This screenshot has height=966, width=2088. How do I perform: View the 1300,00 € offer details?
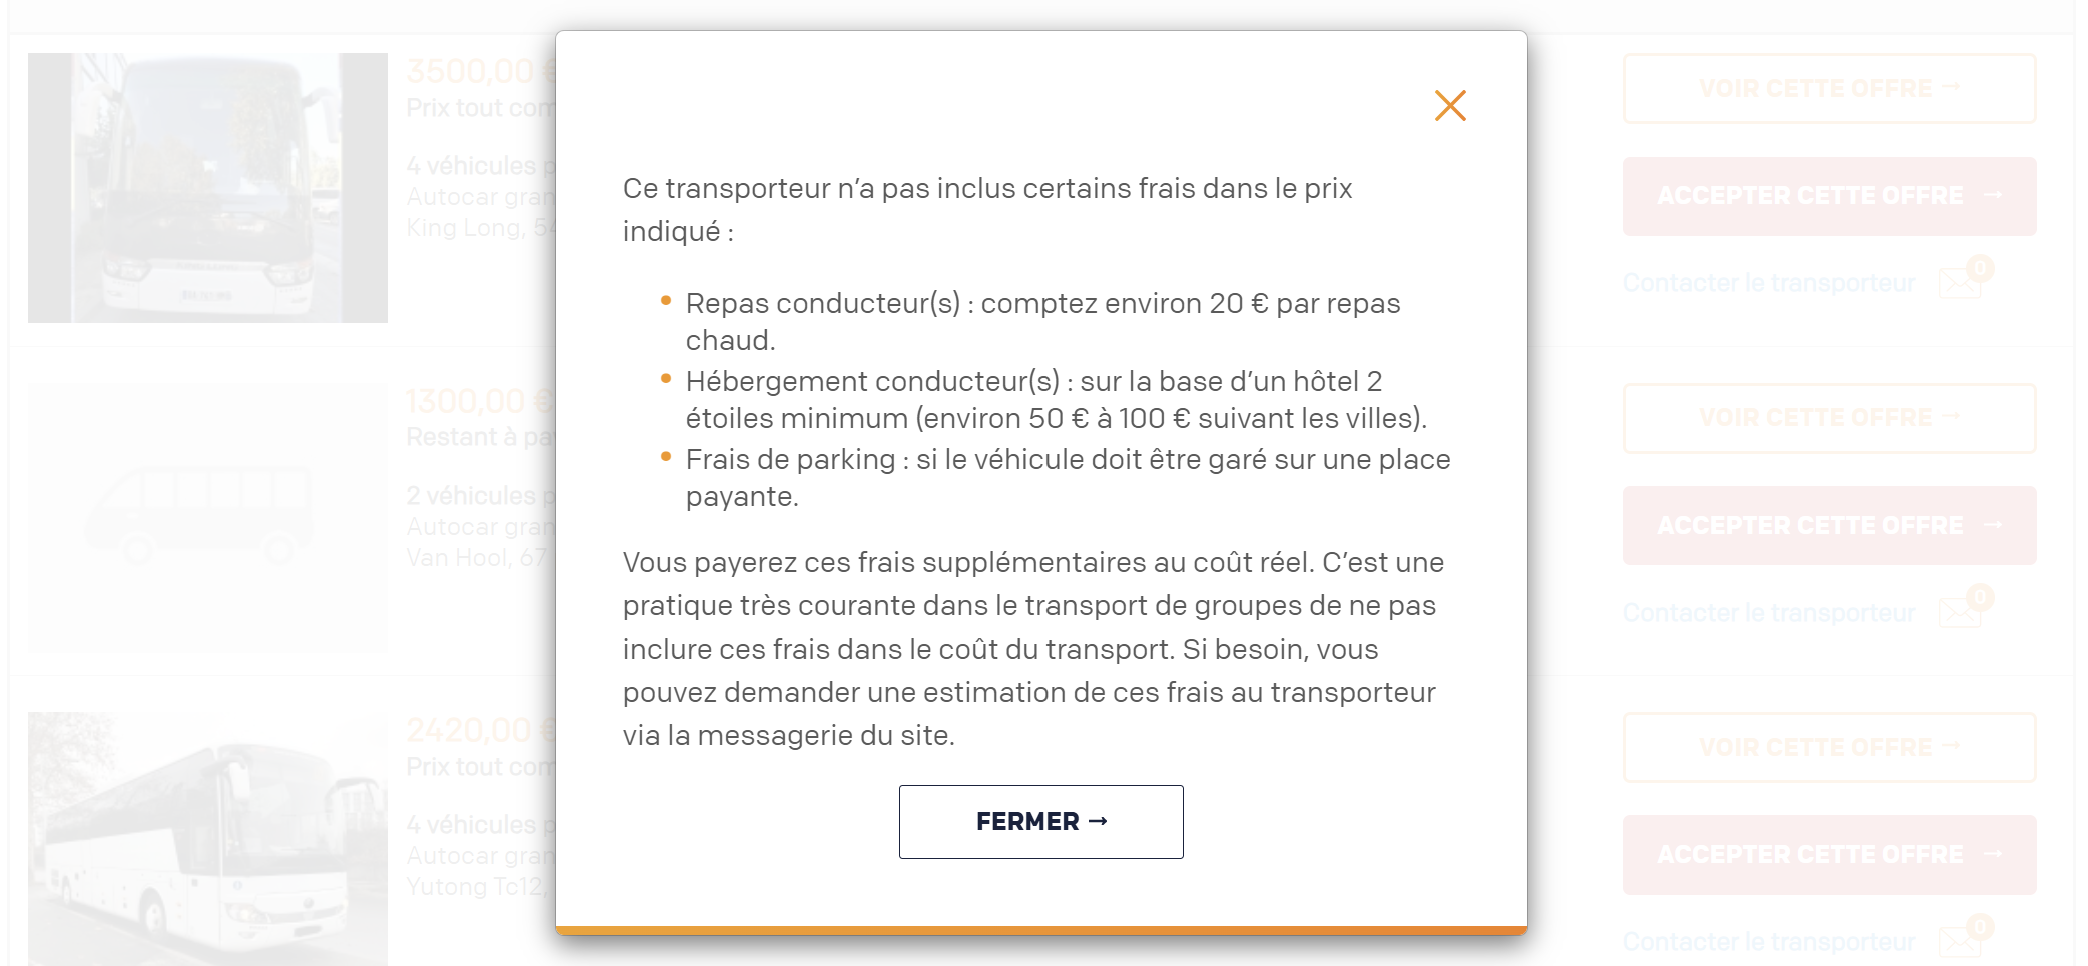[1829, 418]
